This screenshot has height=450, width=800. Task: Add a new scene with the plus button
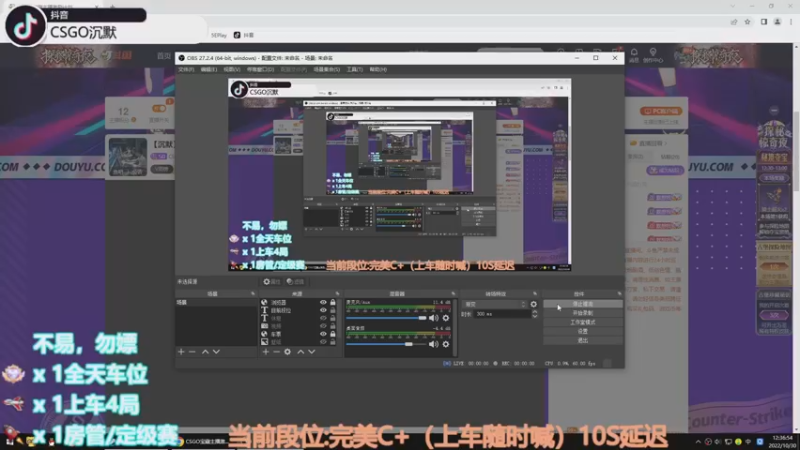[181, 352]
